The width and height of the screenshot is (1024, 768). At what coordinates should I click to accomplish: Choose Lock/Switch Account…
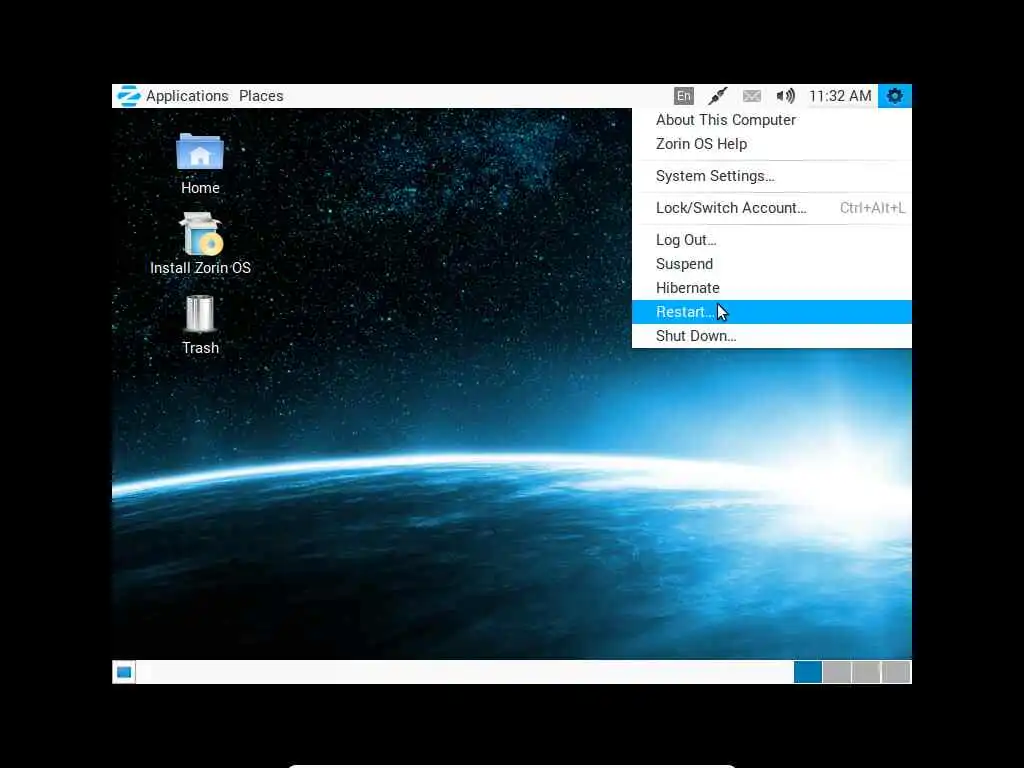coord(771,208)
